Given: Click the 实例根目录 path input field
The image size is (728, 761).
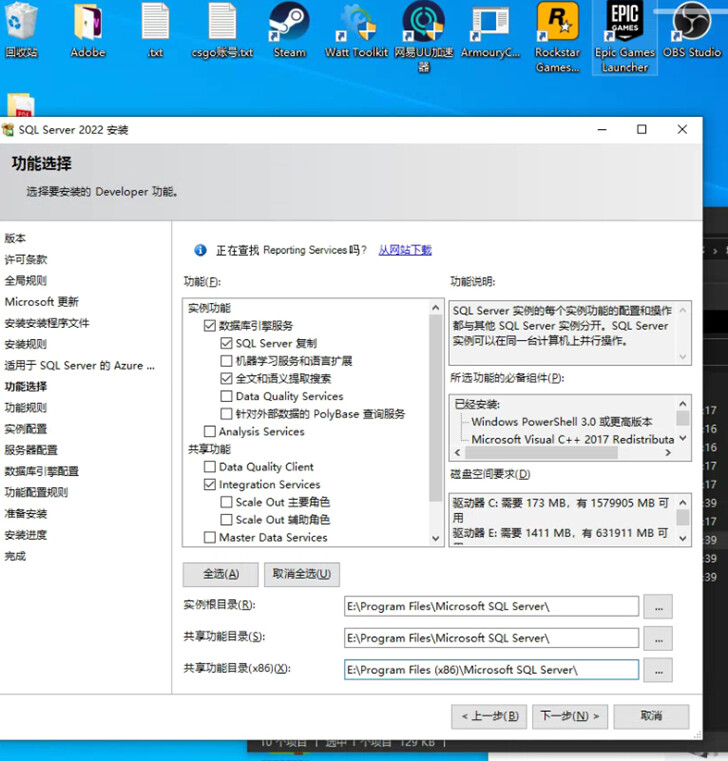Looking at the screenshot, I should point(491,607).
